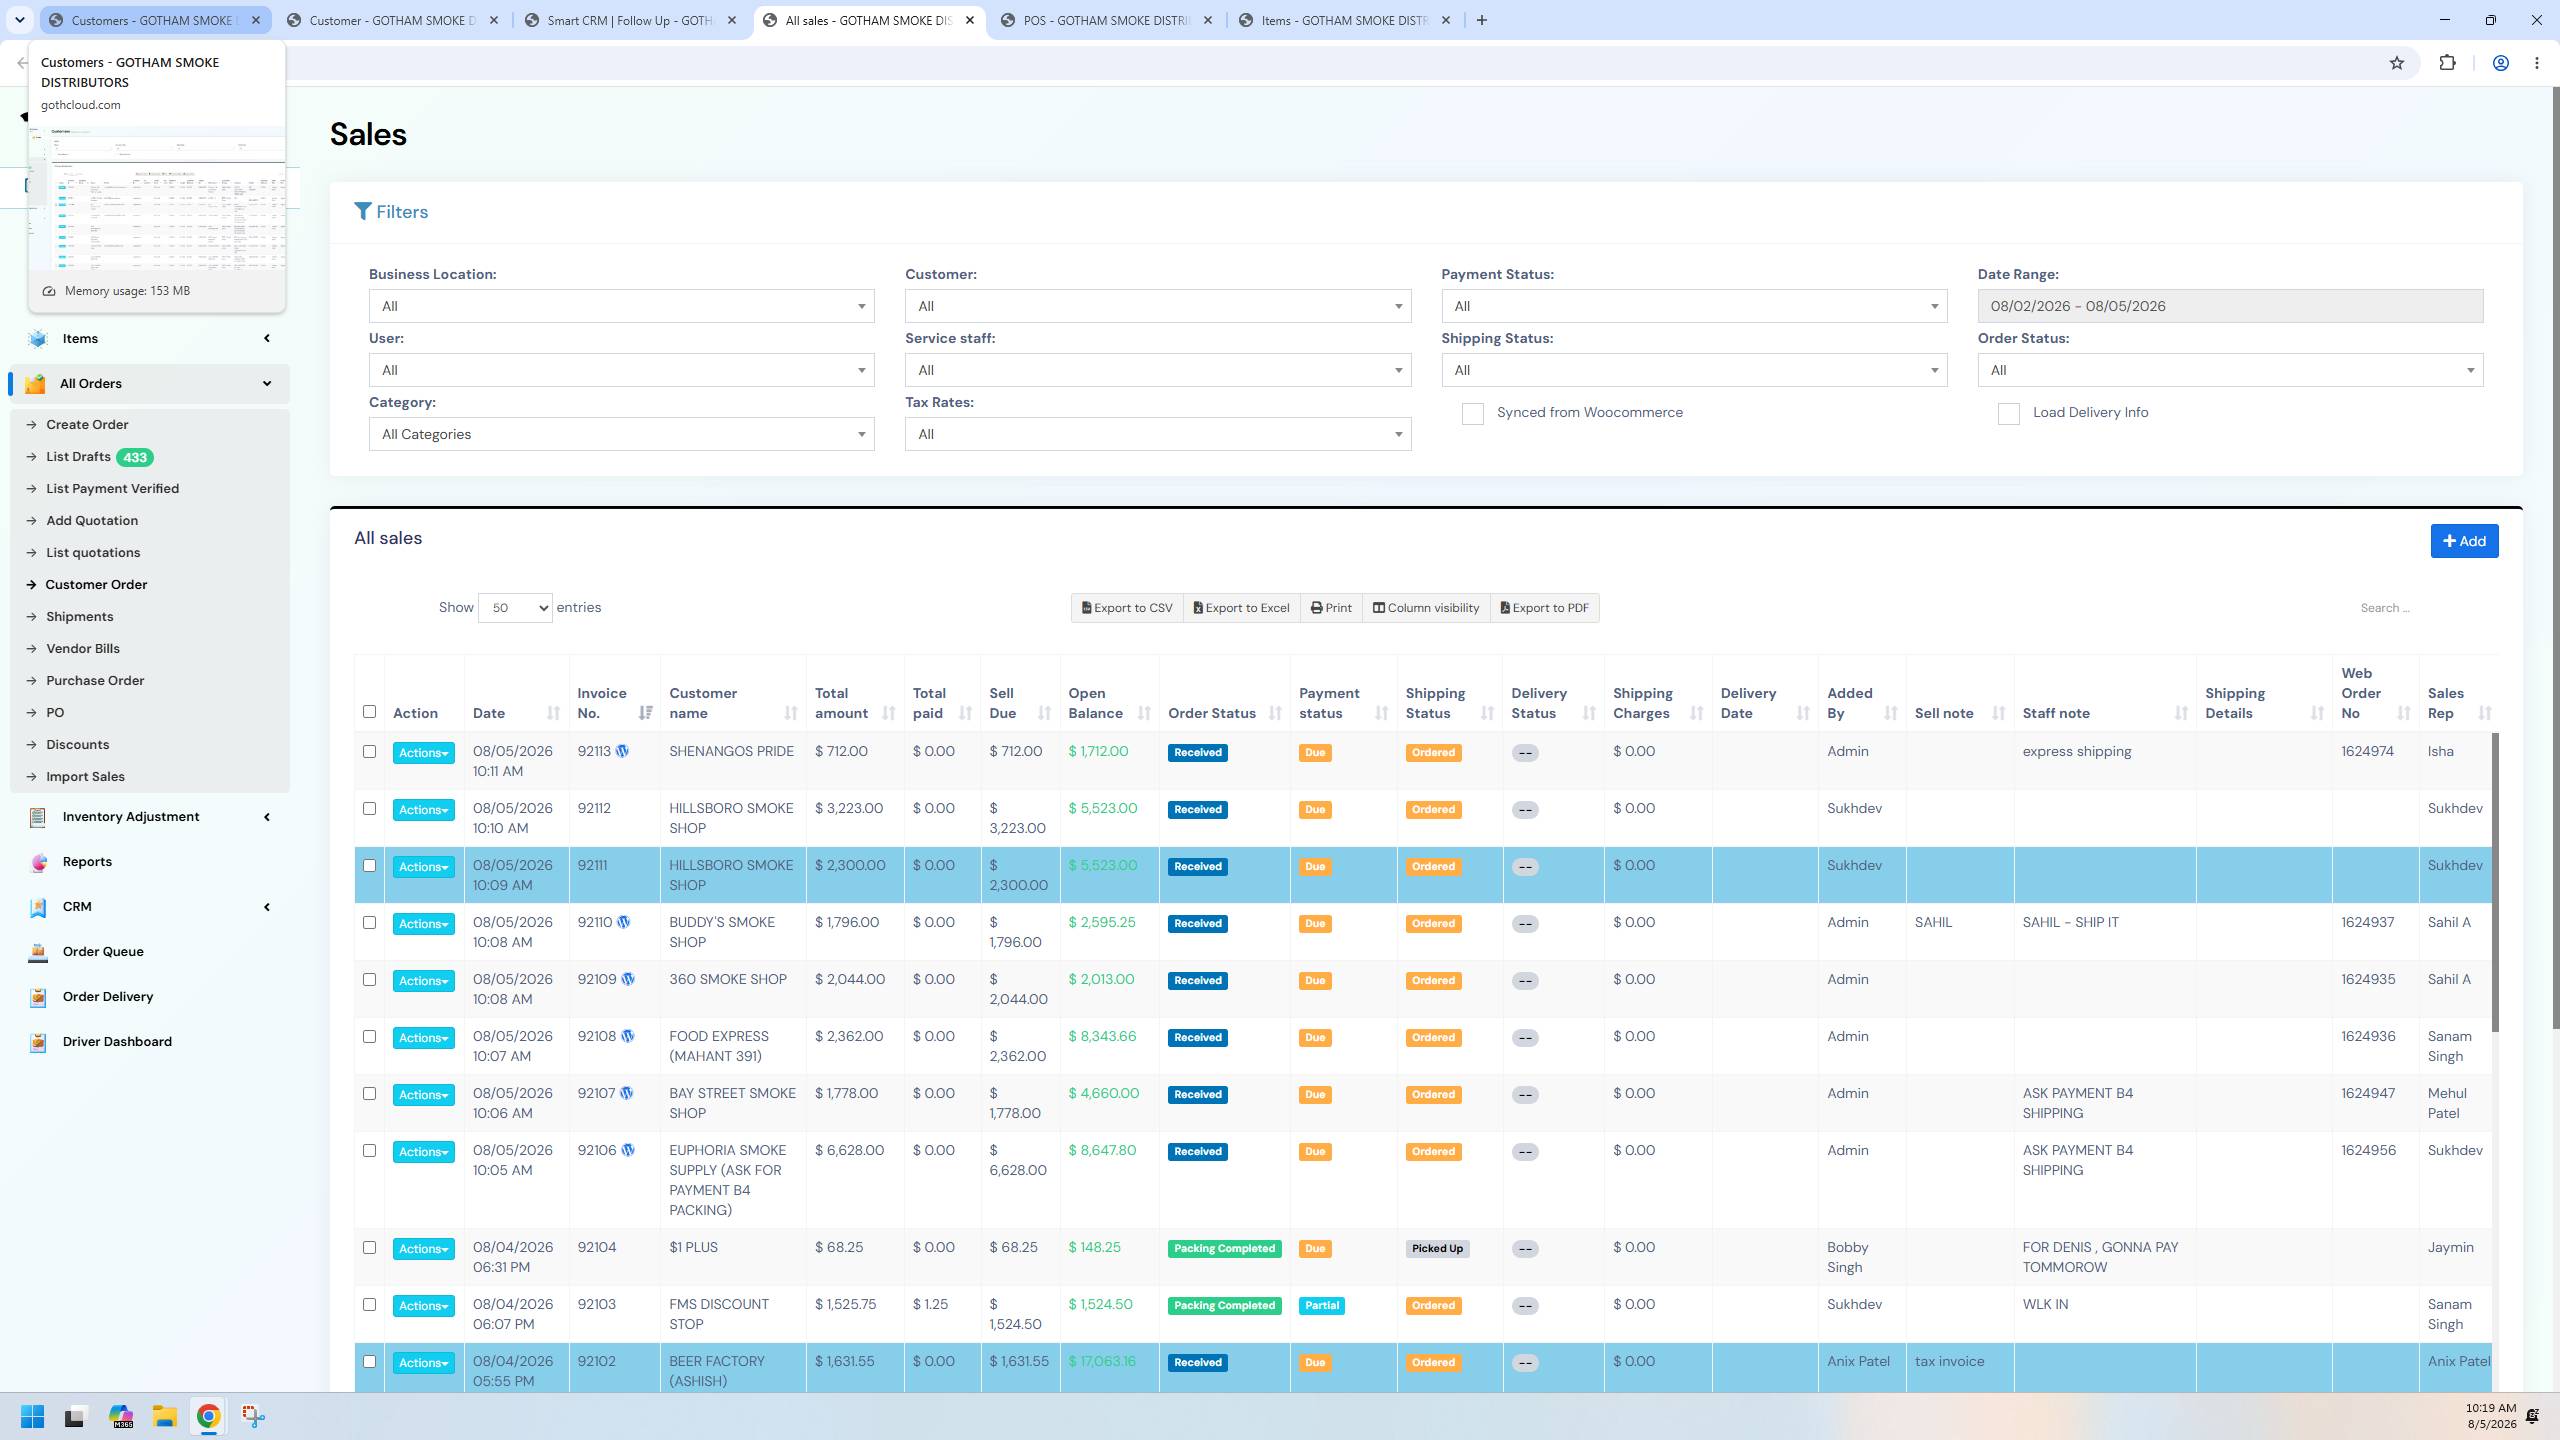Open the Payment Status dropdown

point(1694,306)
